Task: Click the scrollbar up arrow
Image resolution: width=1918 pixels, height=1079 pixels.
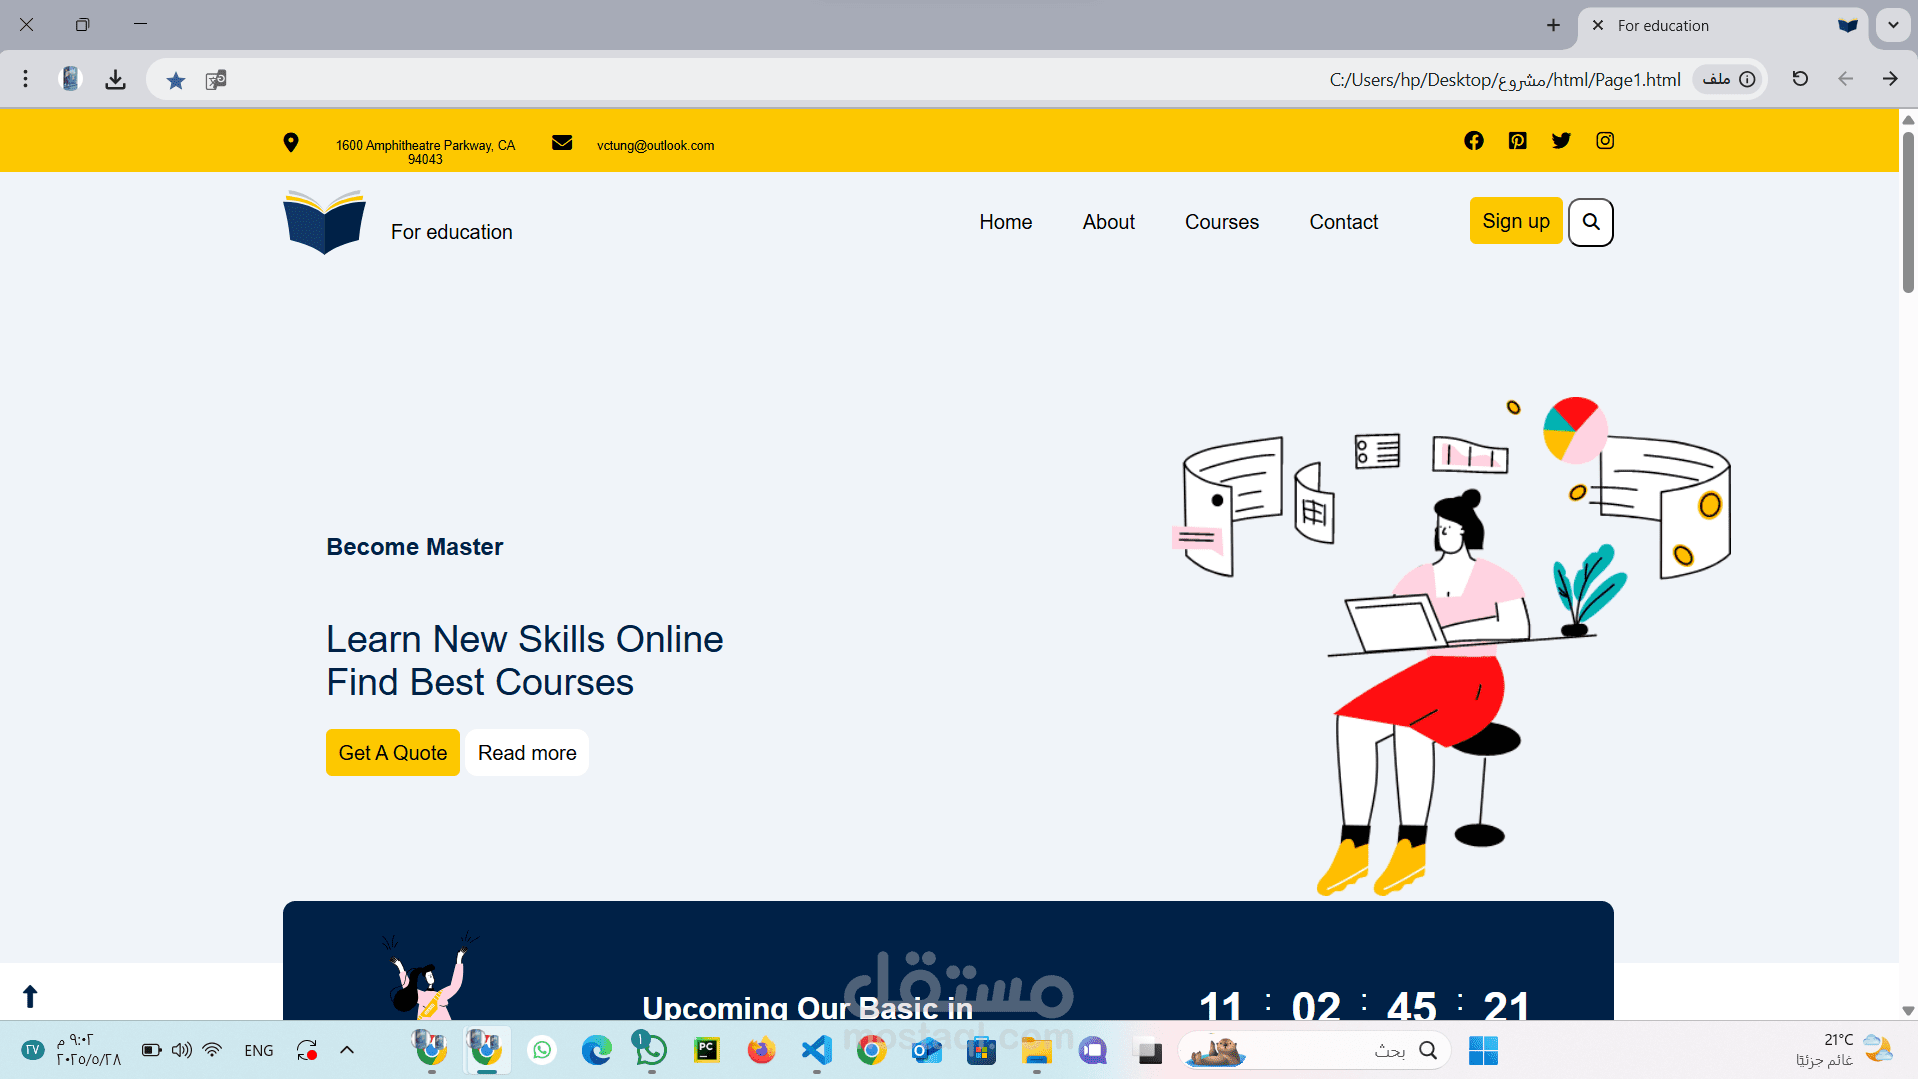Action: 1908,119
